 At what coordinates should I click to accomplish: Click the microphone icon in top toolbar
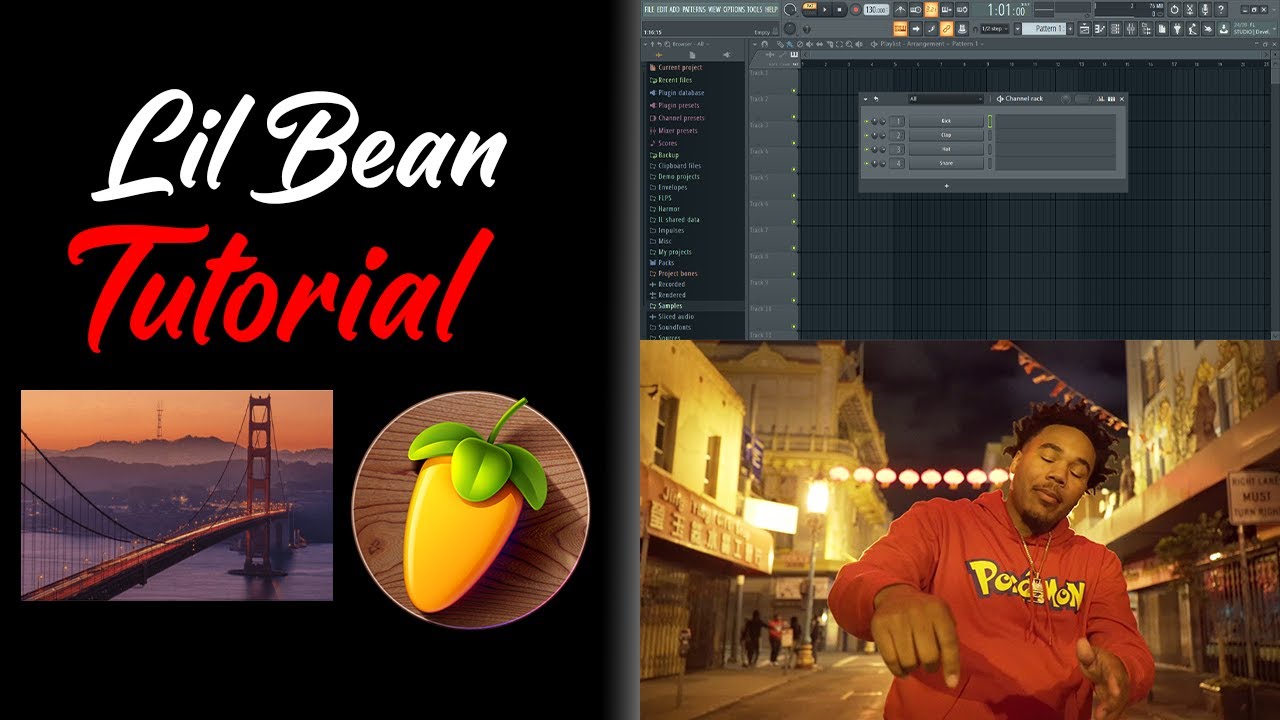tap(1205, 10)
